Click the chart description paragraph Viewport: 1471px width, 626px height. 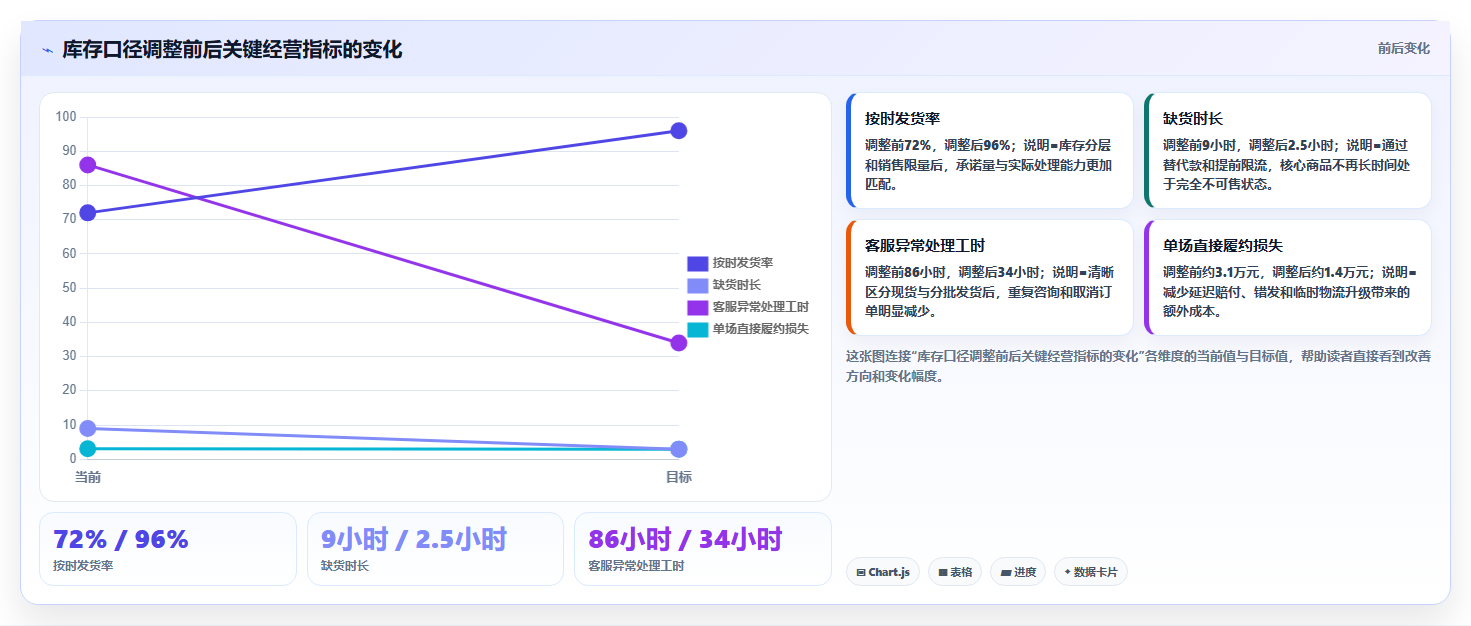coord(1138,366)
